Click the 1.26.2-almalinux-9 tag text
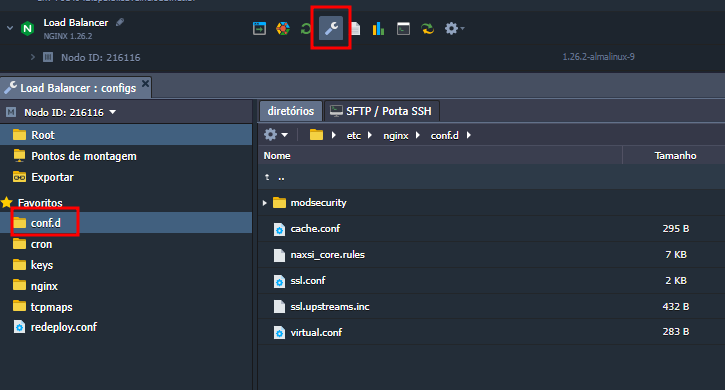 pos(598,57)
